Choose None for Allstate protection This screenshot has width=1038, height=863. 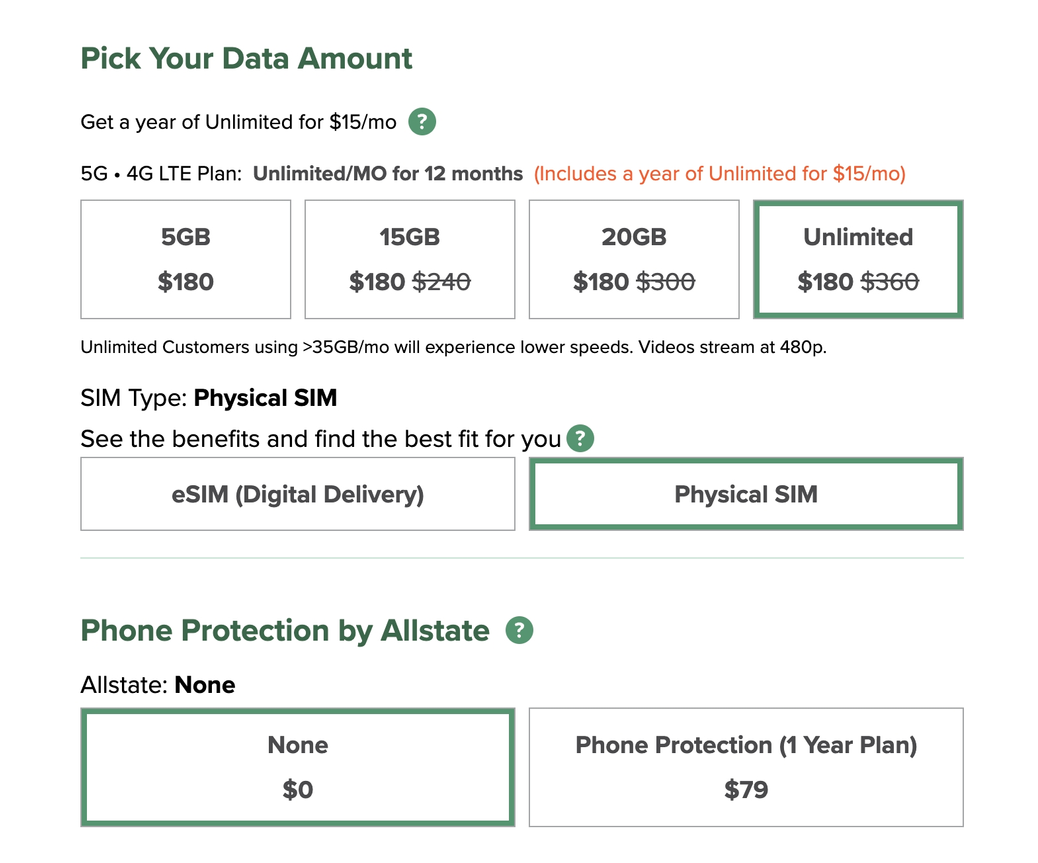[x=298, y=767]
